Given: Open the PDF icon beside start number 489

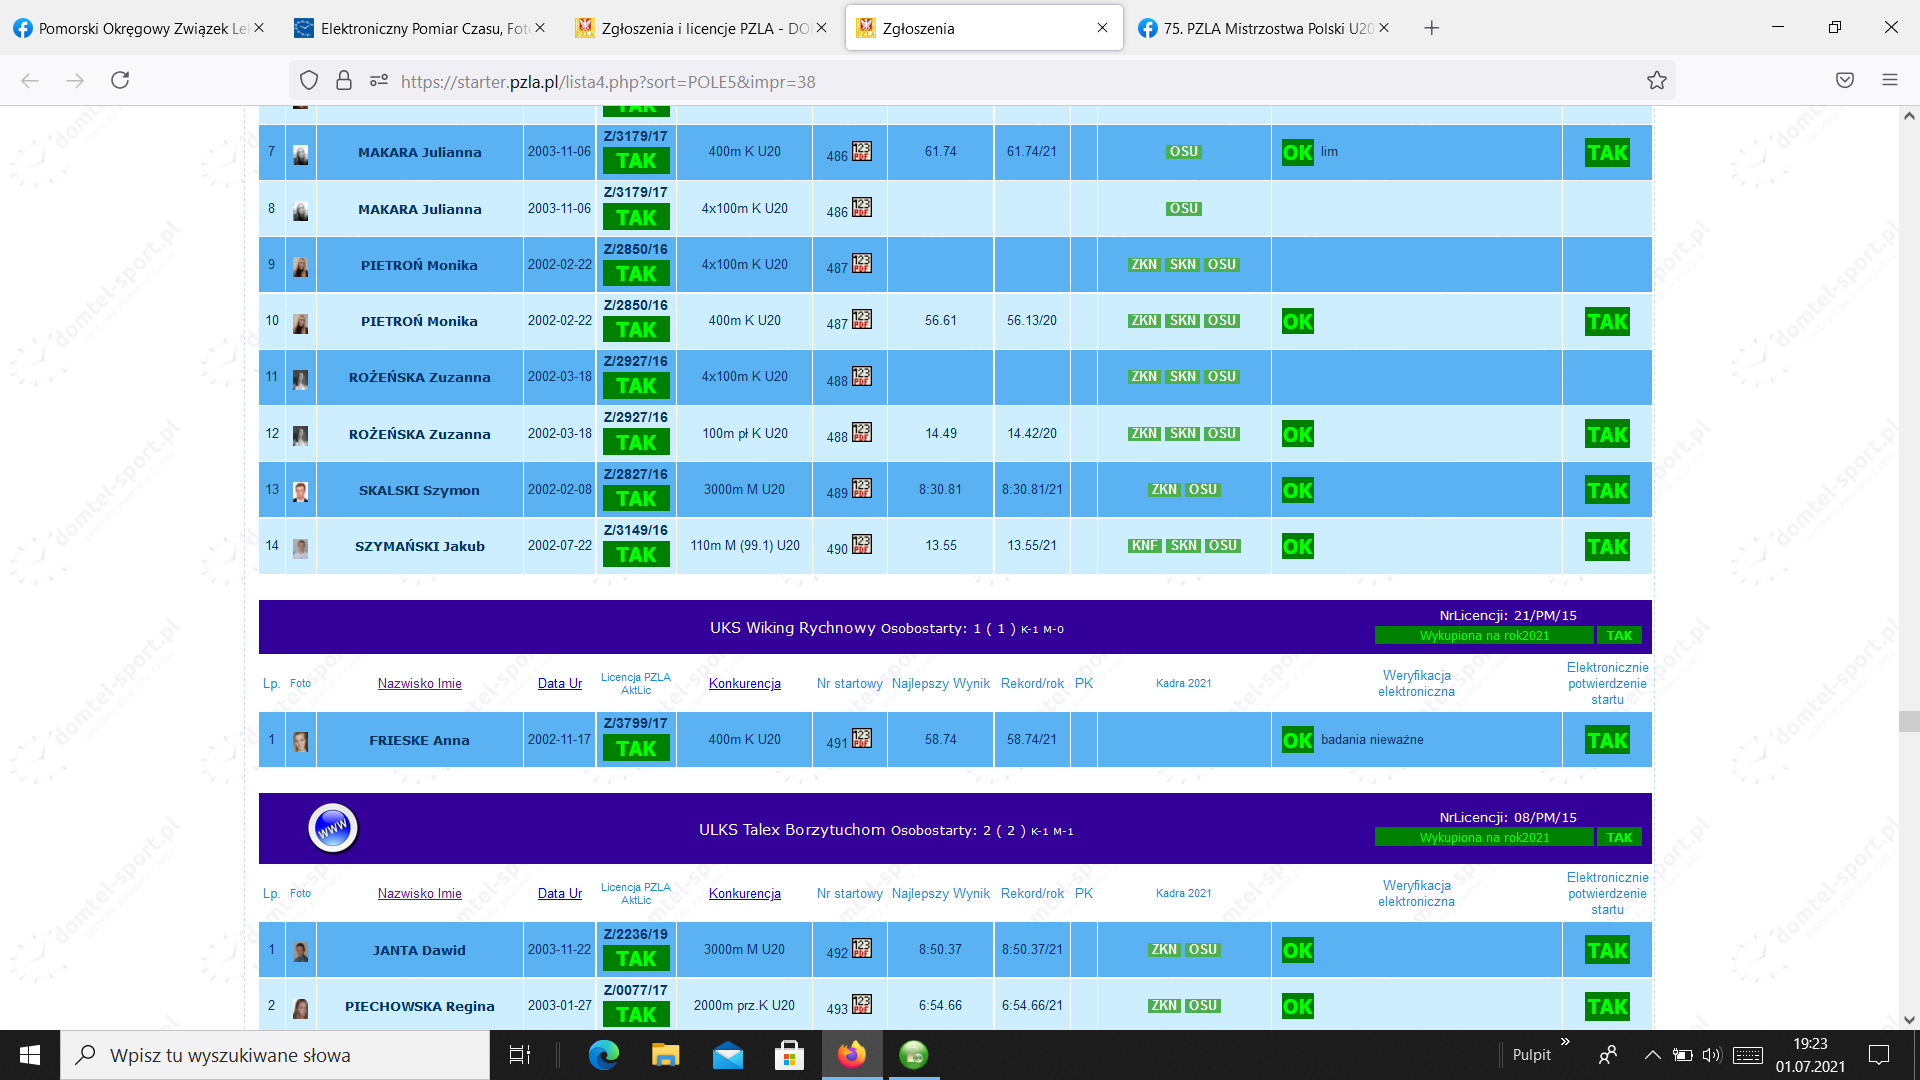Looking at the screenshot, I should [x=862, y=488].
